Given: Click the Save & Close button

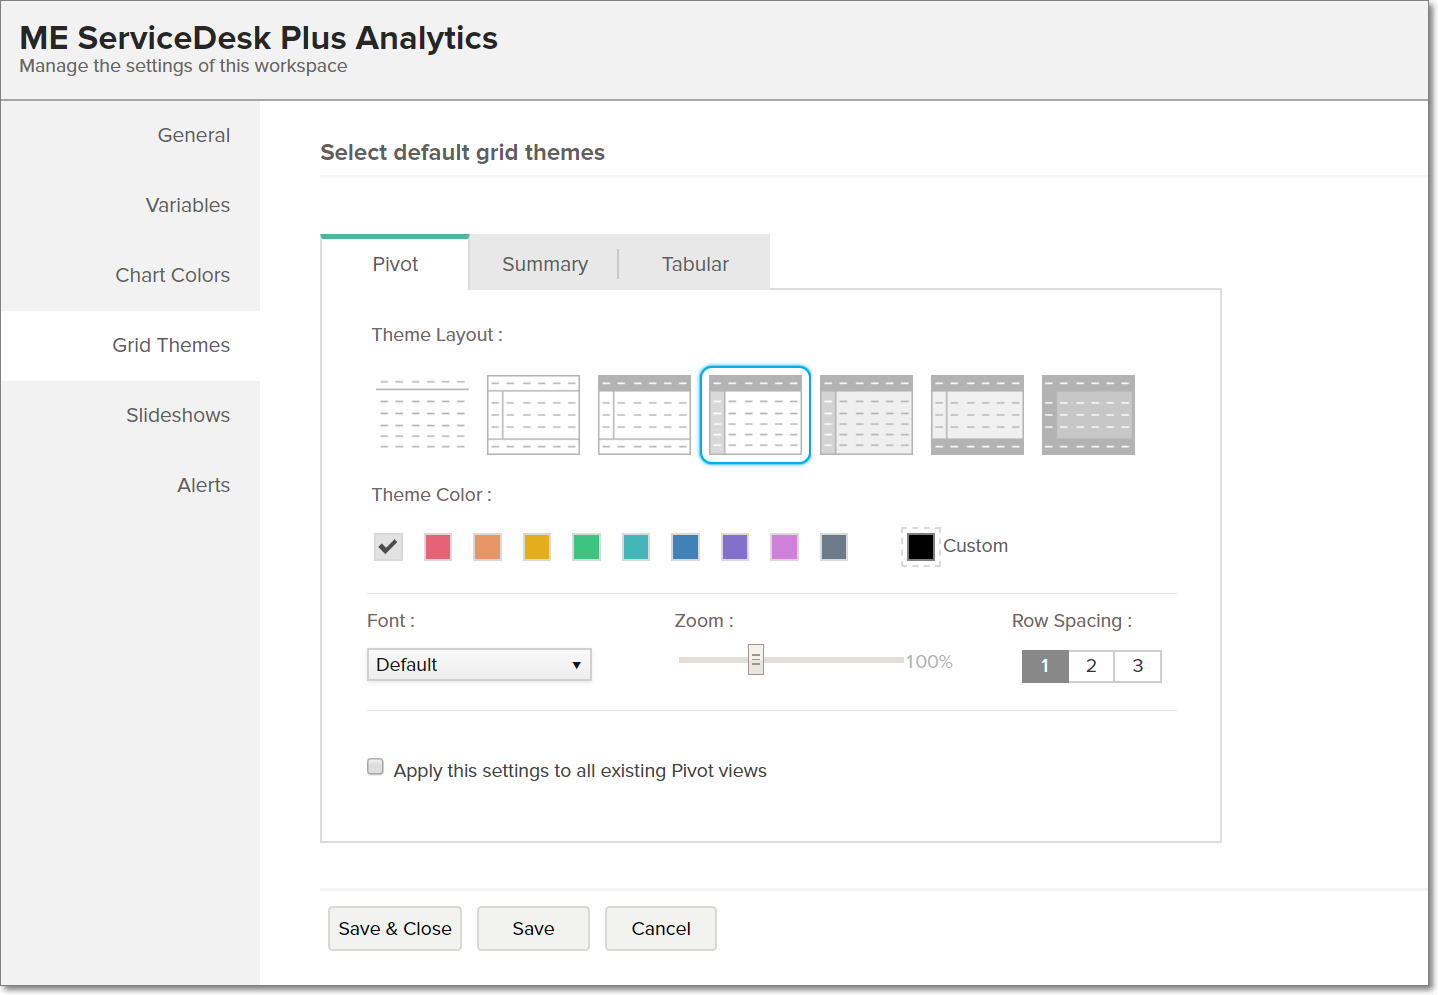Looking at the screenshot, I should (x=395, y=929).
